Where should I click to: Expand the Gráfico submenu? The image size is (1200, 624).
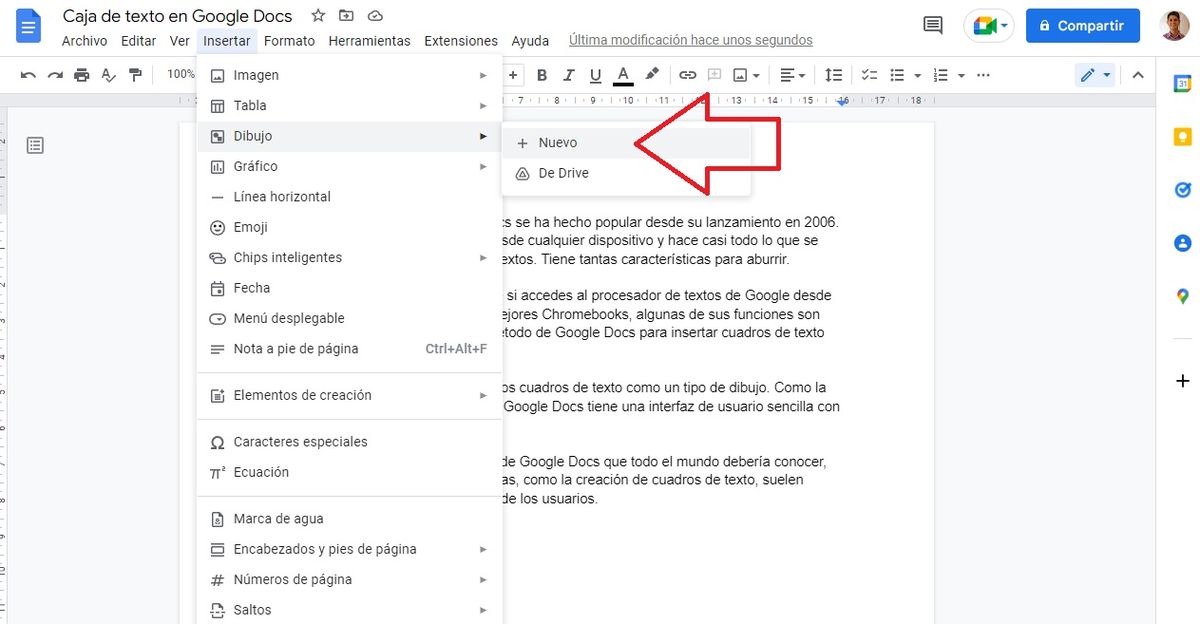349,167
